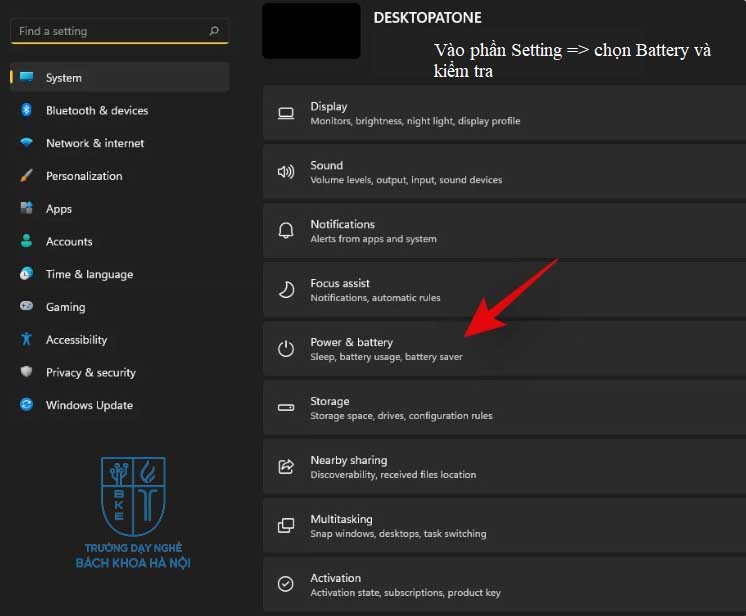Open Nearby sharing title
This screenshot has width=746, height=616.
[x=349, y=460]
